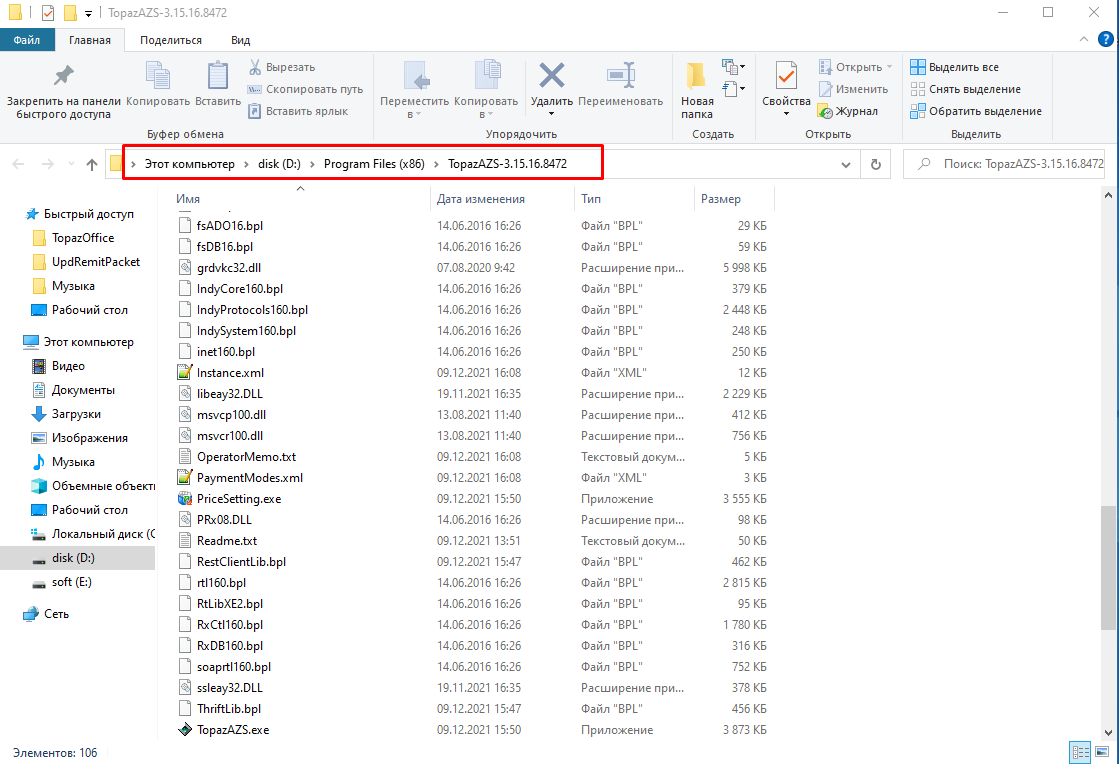Viewport: 1119px width, 764px height.
Task: Click the up-folder arrow button
Action: coord(92,164)
